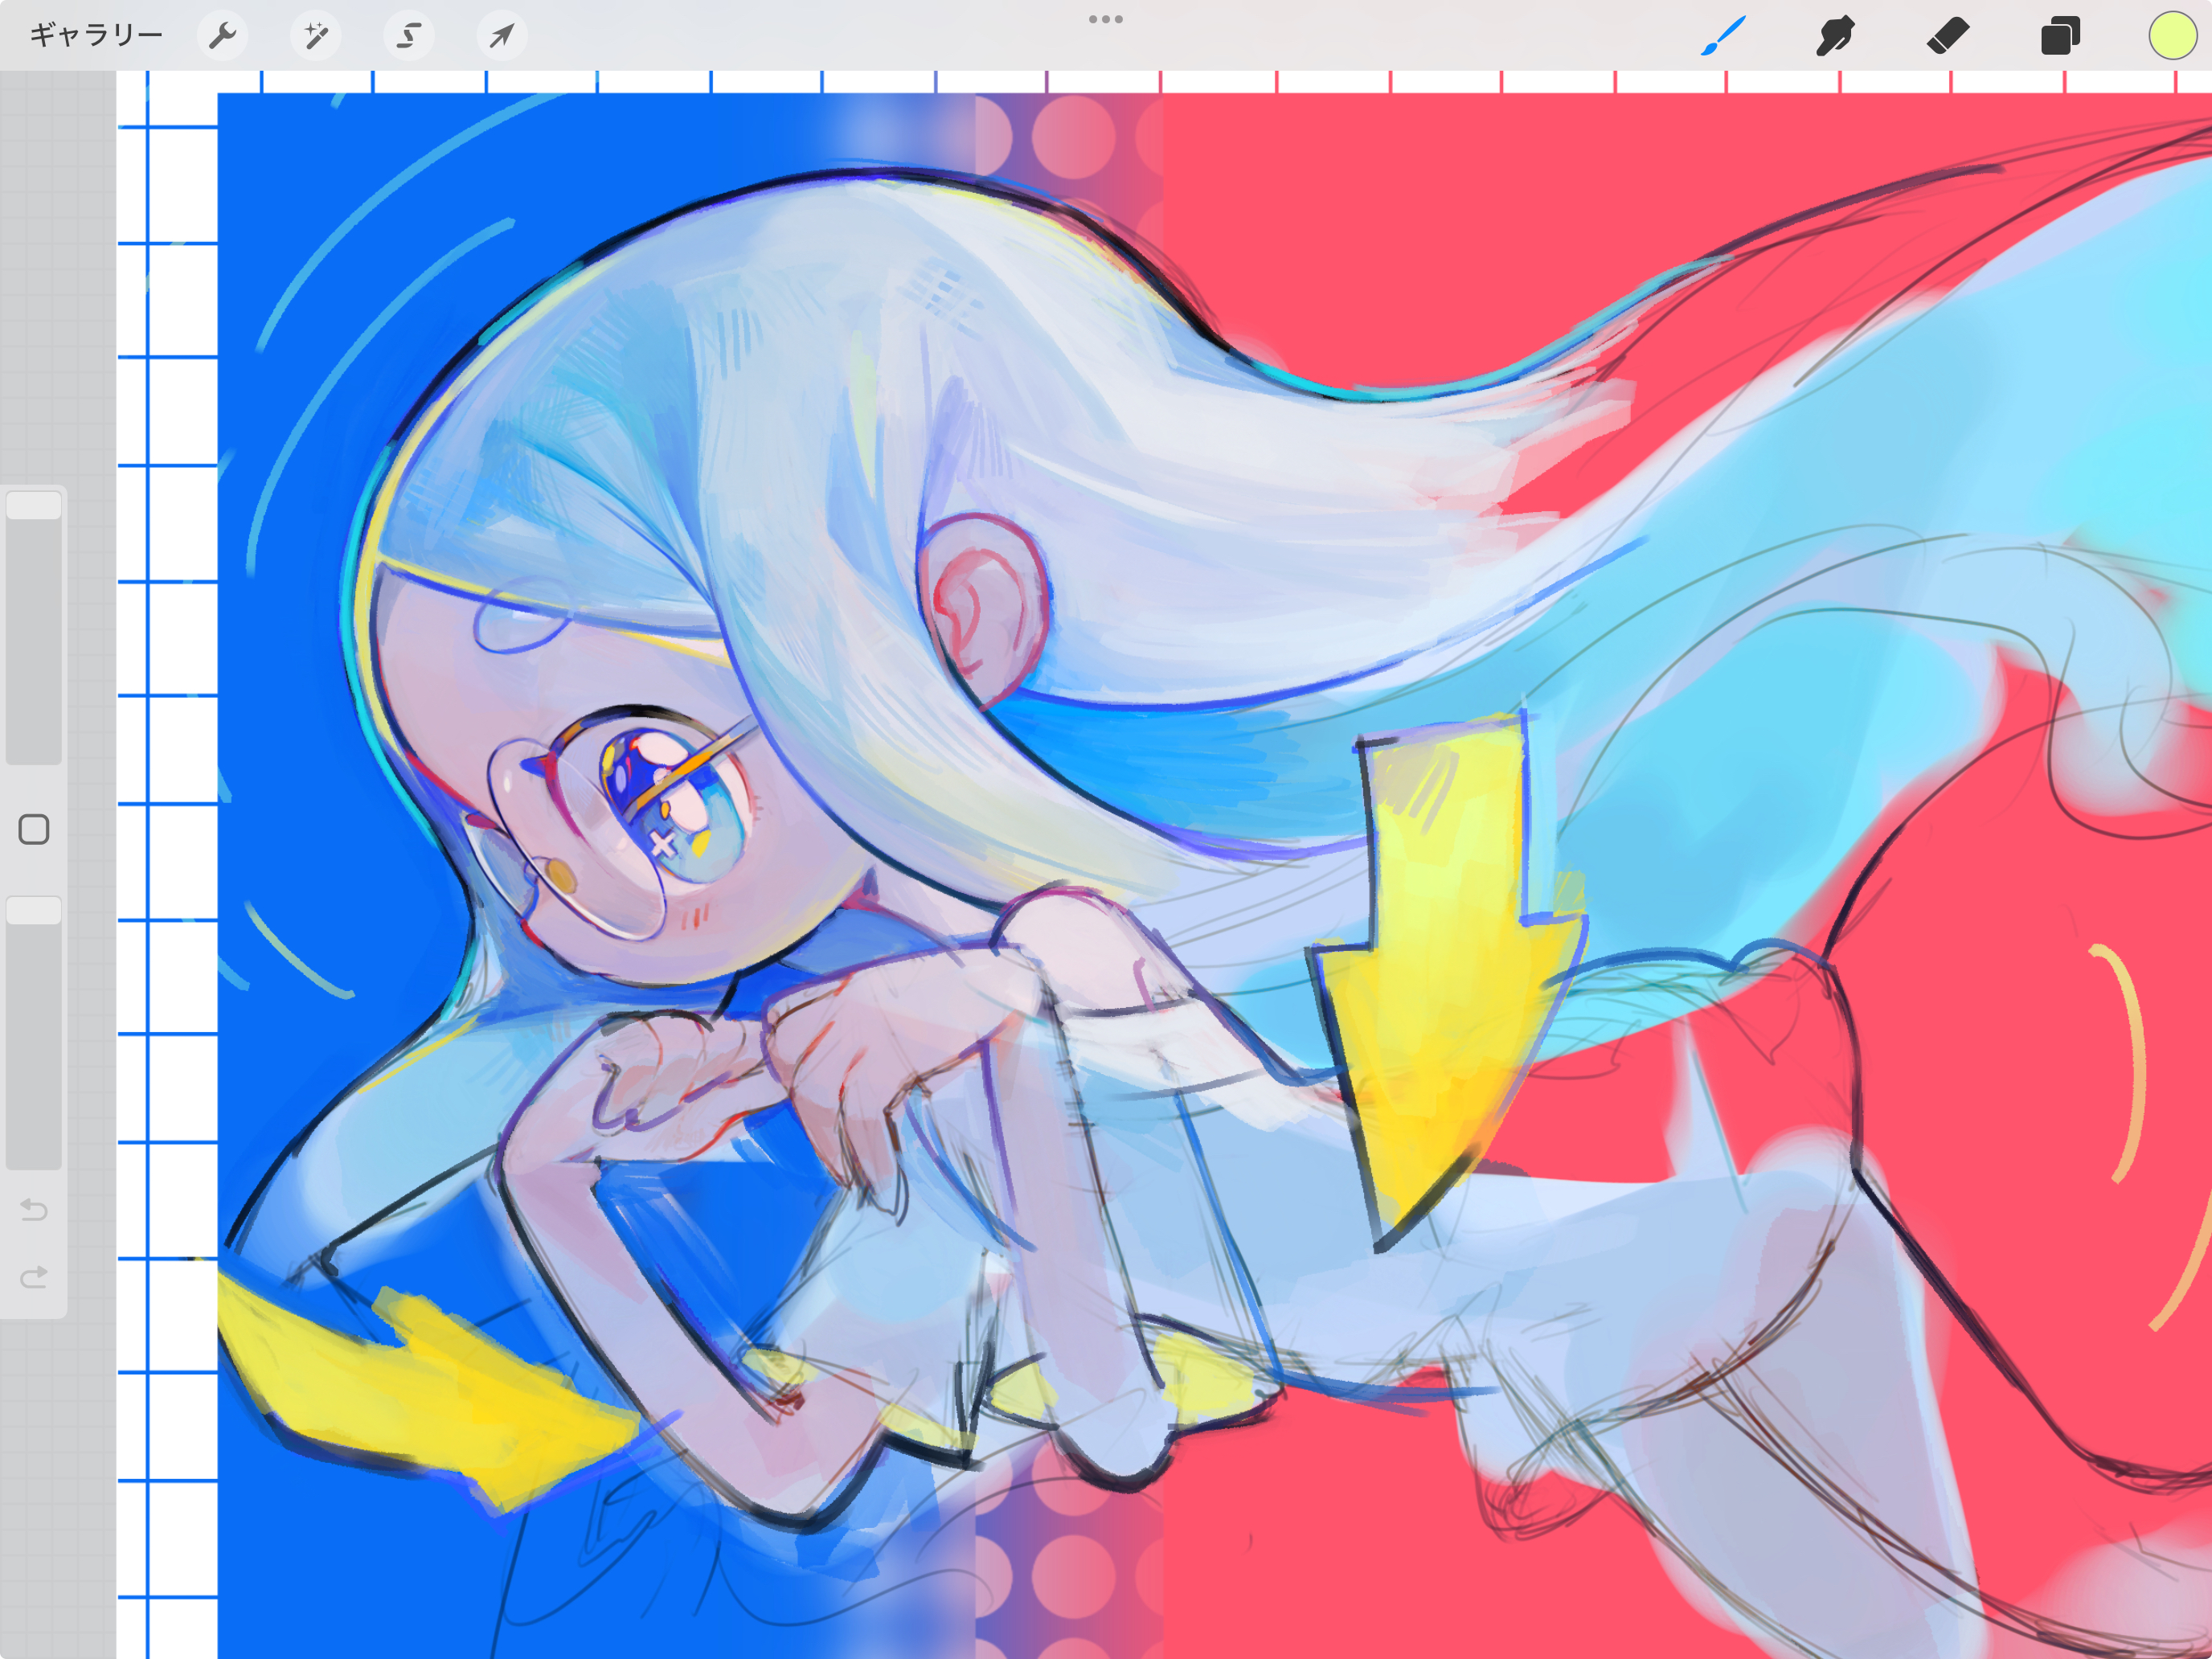Open the ギャラリー gallery
The image size is (2212, 1659).
(96, 36)
